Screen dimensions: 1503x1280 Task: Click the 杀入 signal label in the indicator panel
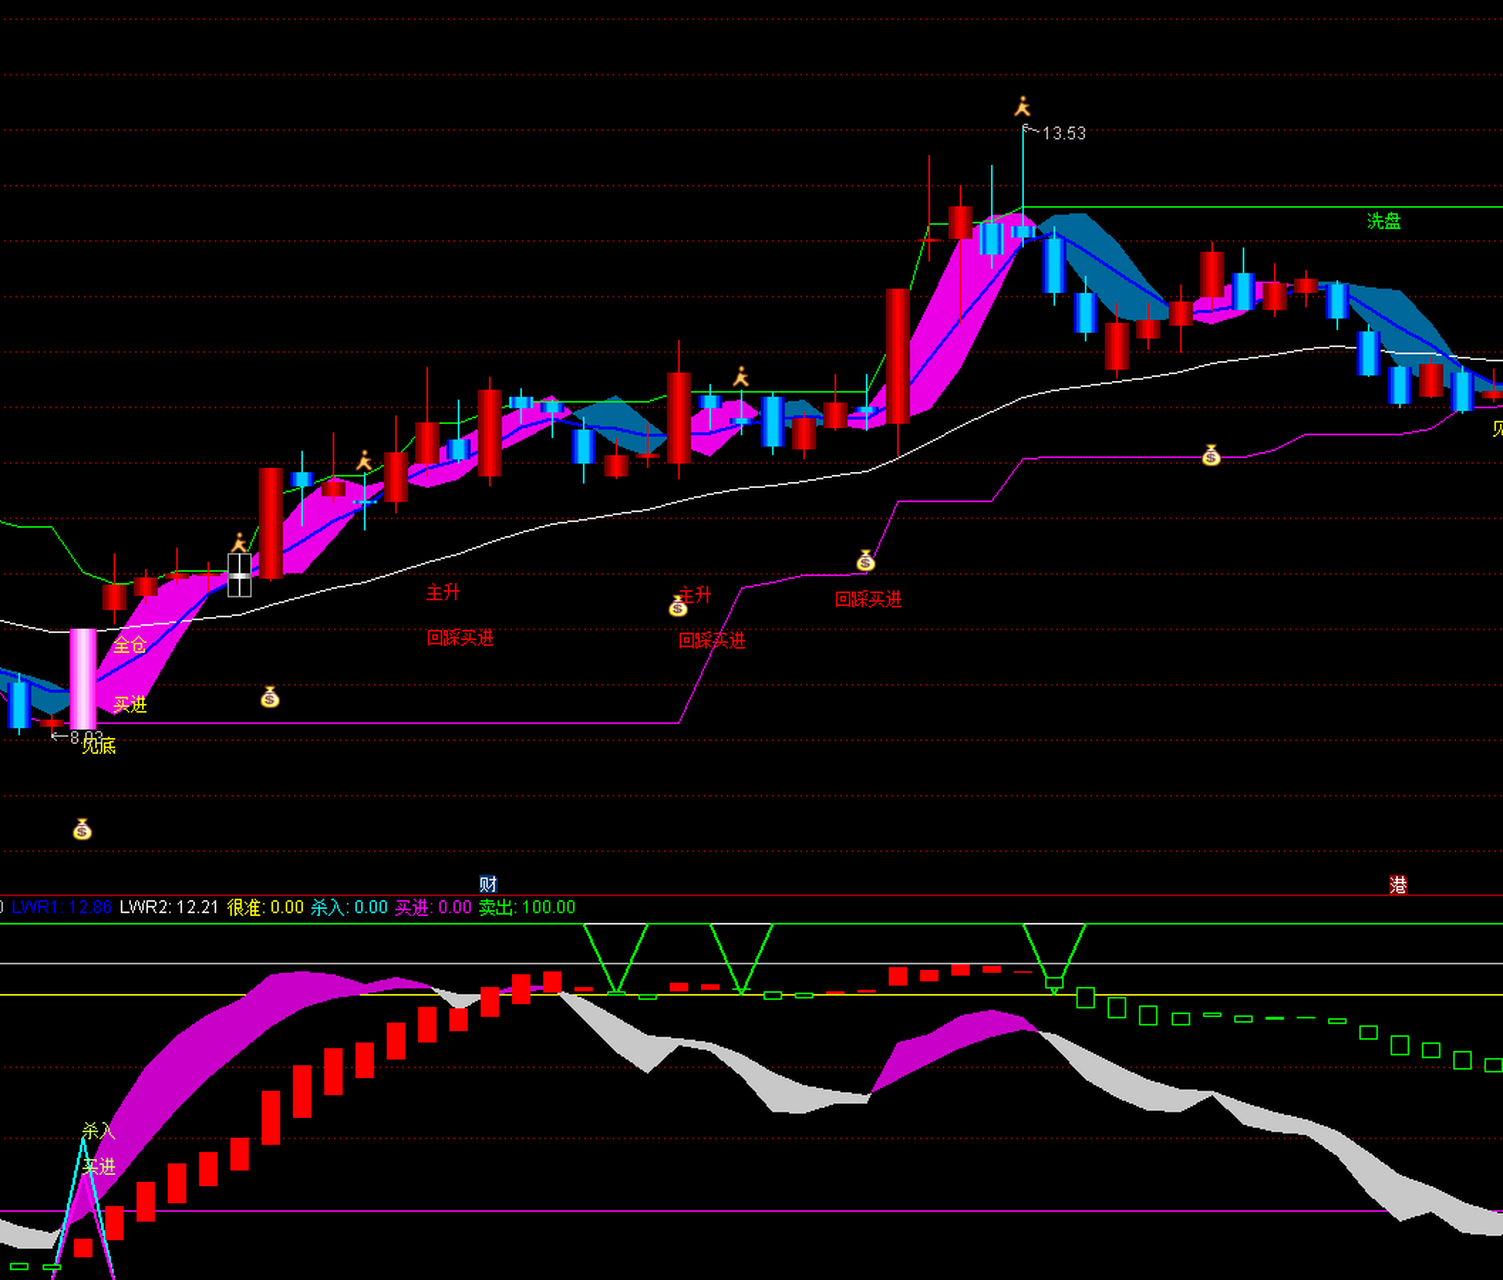pyautogui.click(x=99, y=1131)
